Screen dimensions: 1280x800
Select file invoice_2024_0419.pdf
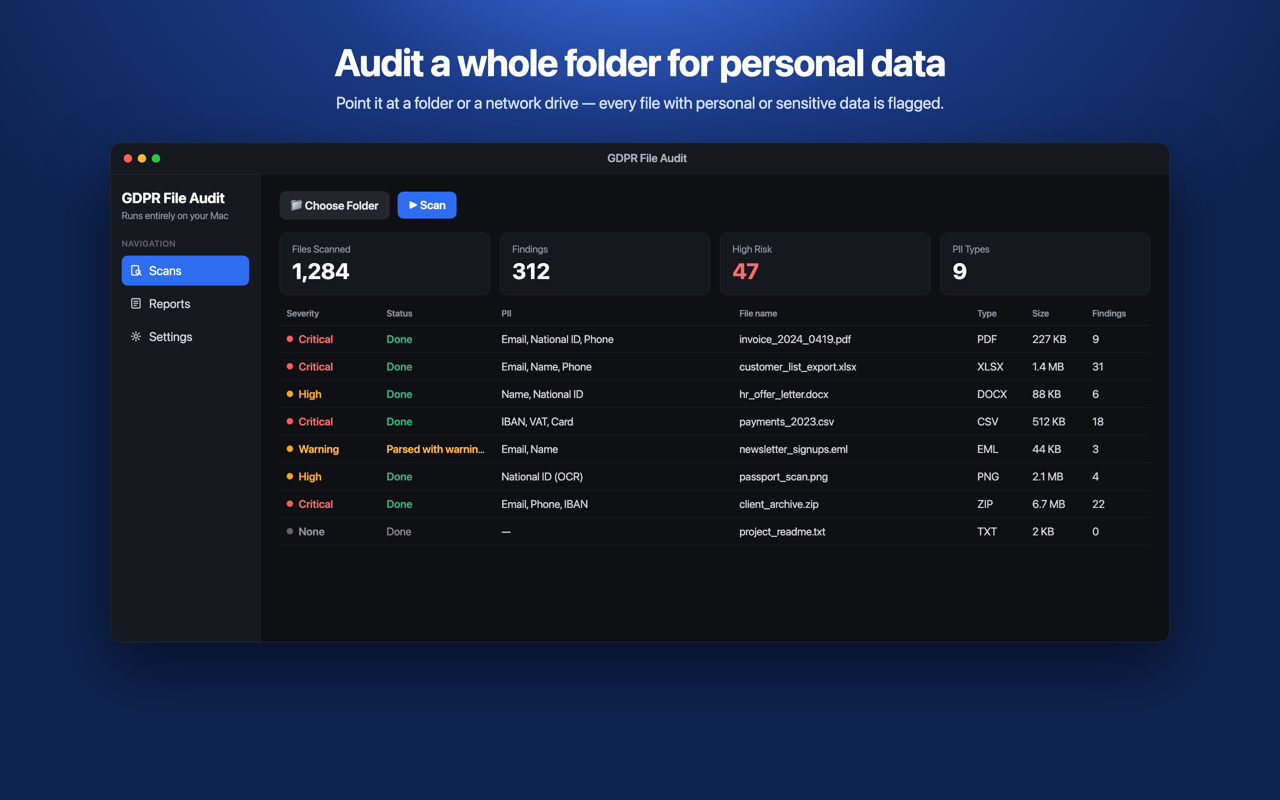coord(795,339)
